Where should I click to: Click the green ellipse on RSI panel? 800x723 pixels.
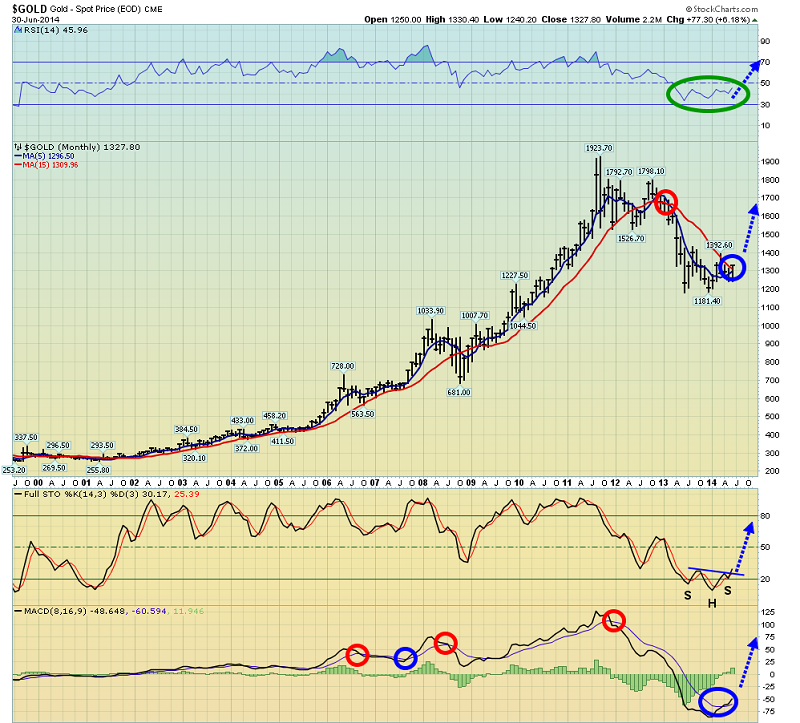click(708, 93)
